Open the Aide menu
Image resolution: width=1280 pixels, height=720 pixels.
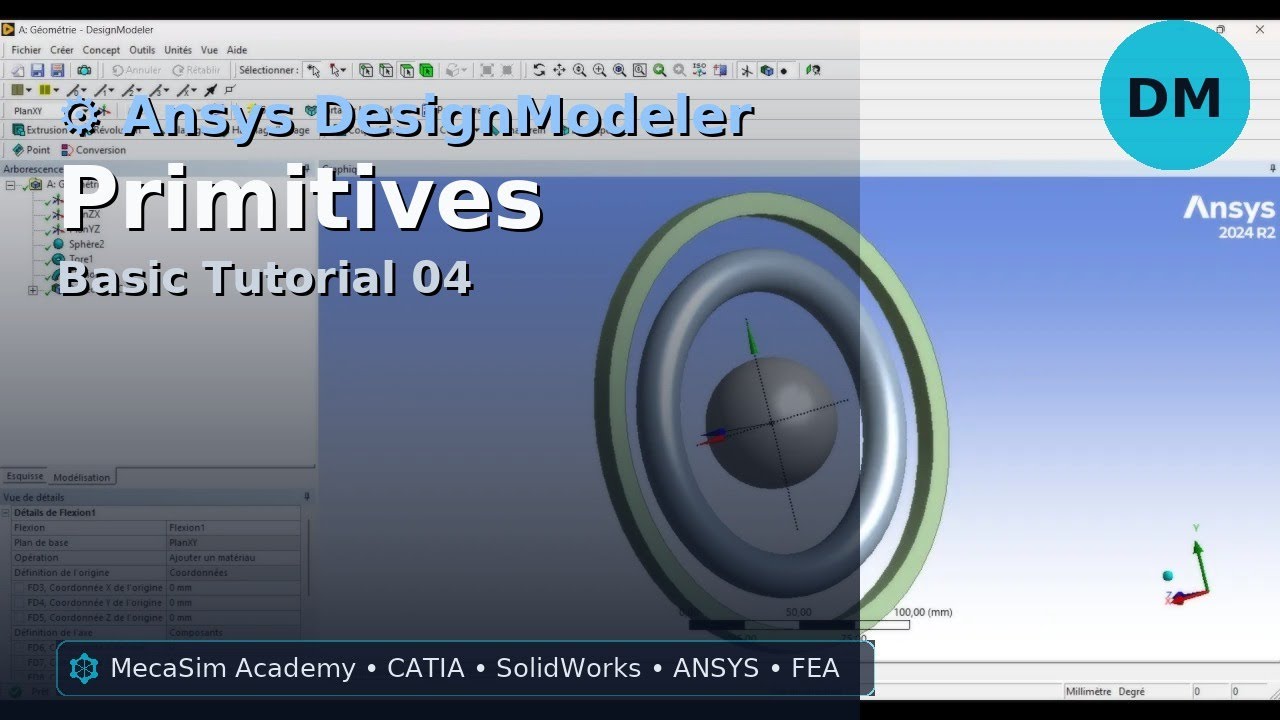click(x=237, y=50)
